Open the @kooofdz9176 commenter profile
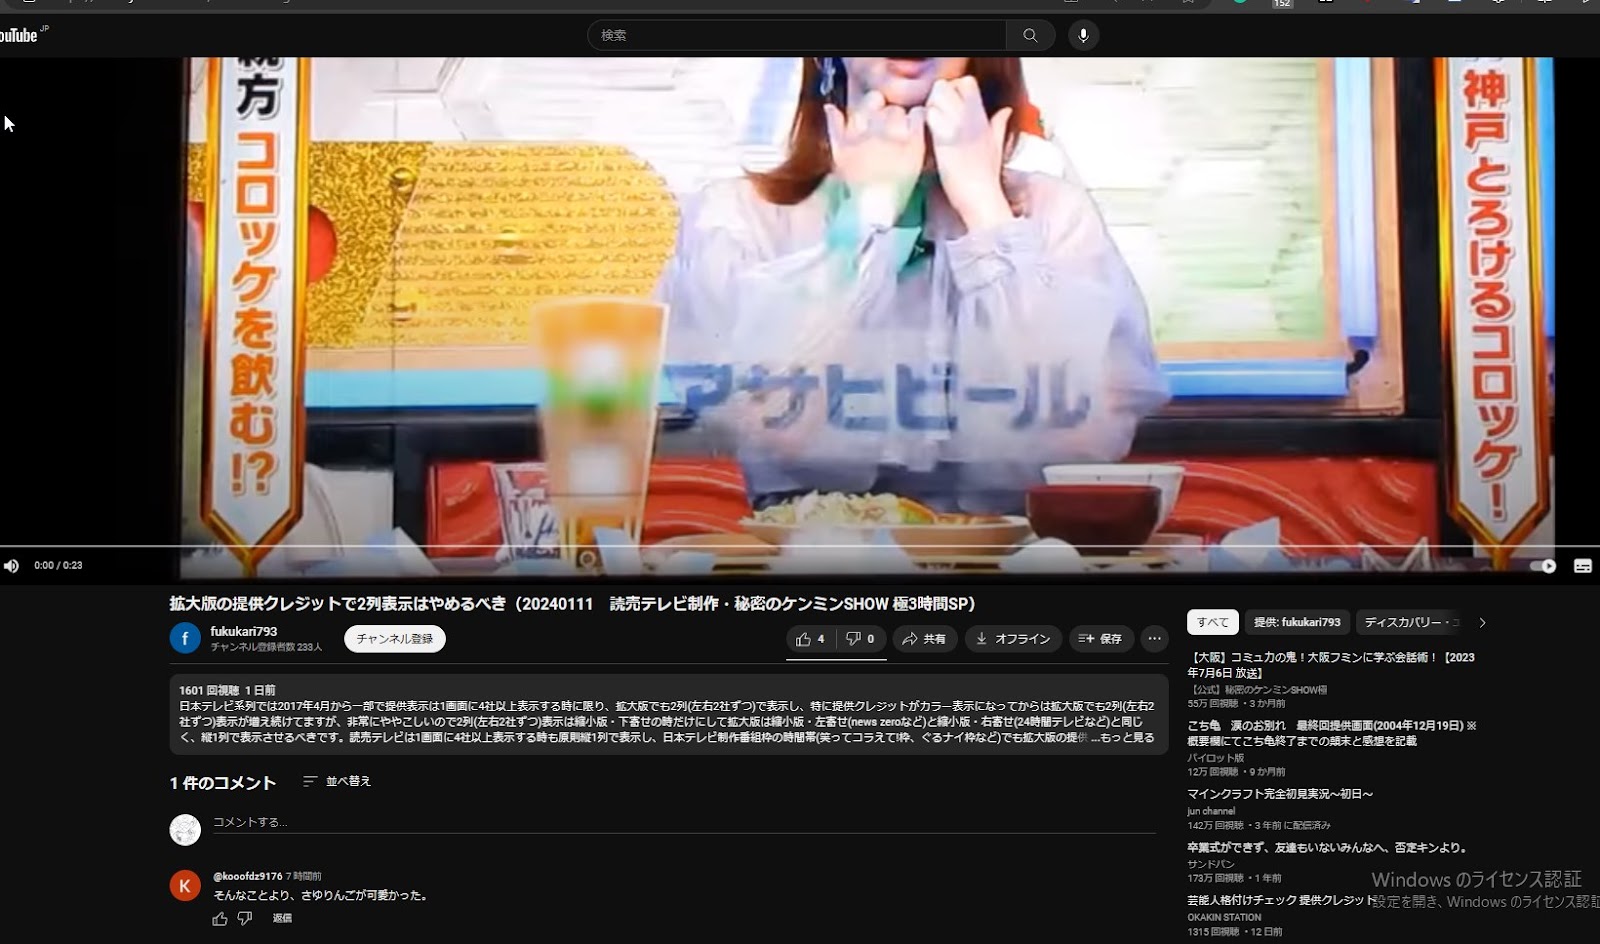This screenshot has width=1600, height=944. (248, 876)
